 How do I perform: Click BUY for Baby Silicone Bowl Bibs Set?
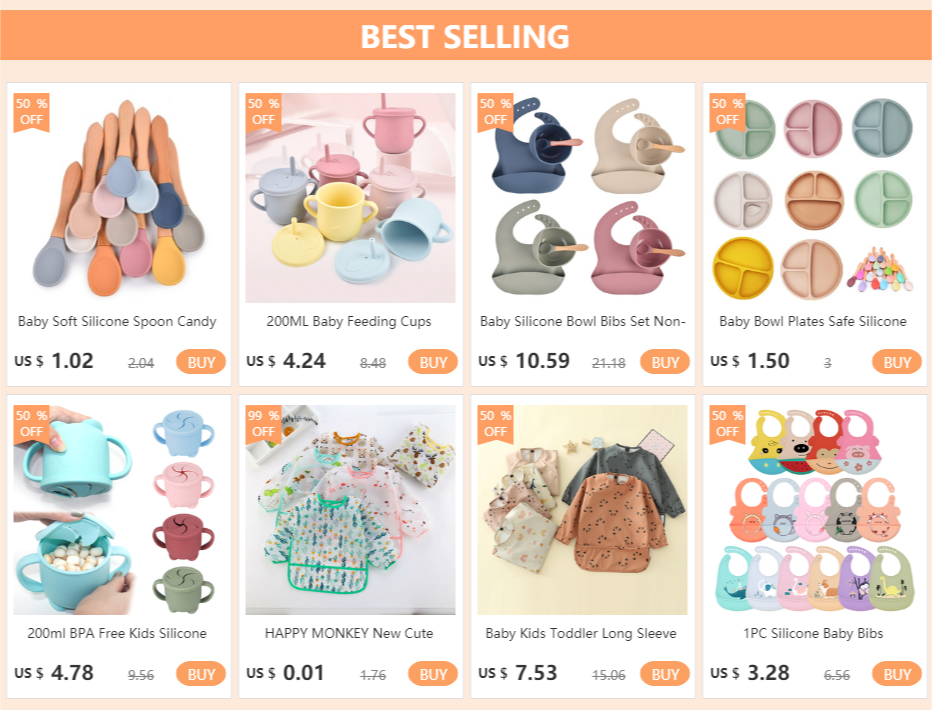[x=665, y=362]
